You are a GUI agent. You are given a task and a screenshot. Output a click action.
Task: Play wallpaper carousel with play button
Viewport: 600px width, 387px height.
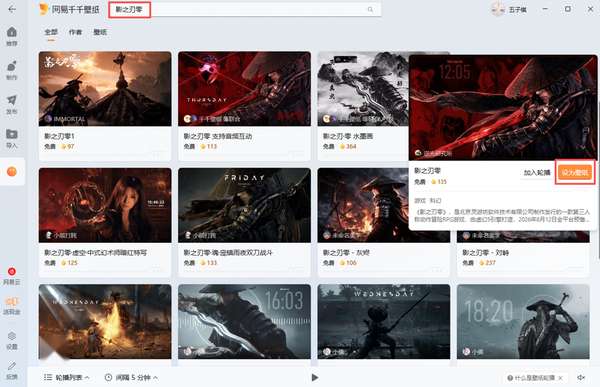(315, 378)
